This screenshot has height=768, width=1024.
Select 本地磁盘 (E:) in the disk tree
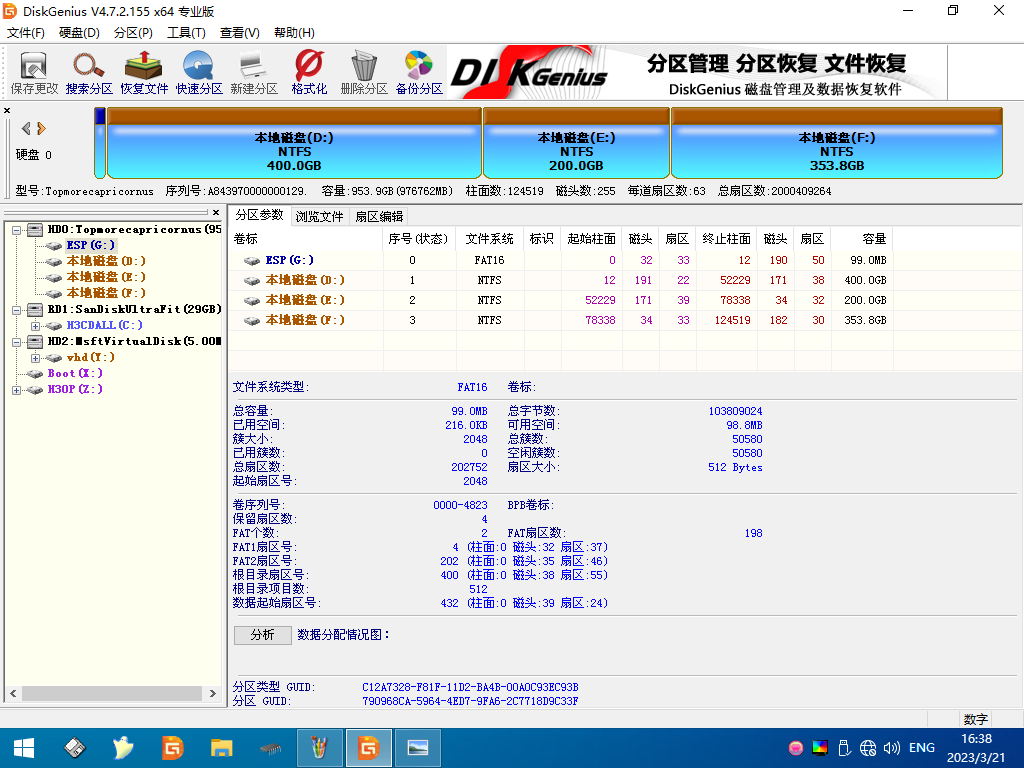coord(106,277)
